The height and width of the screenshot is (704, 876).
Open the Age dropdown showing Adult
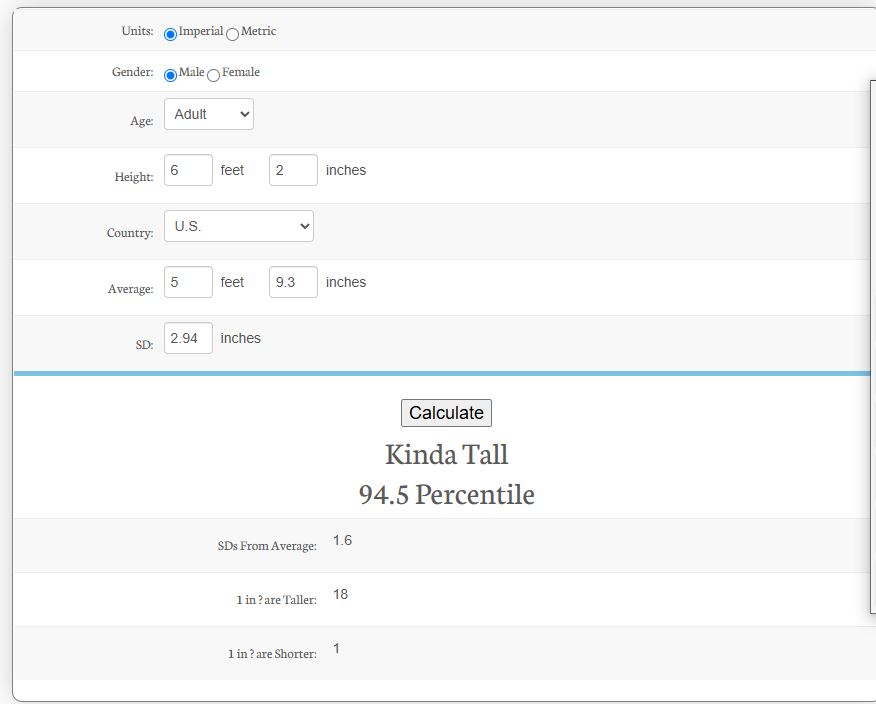[209, 114]
